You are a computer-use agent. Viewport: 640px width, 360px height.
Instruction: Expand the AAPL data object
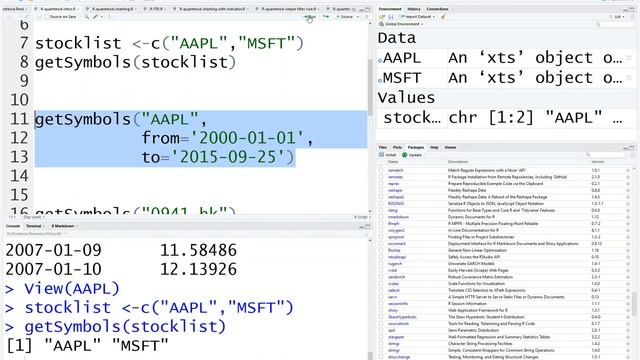380,60
